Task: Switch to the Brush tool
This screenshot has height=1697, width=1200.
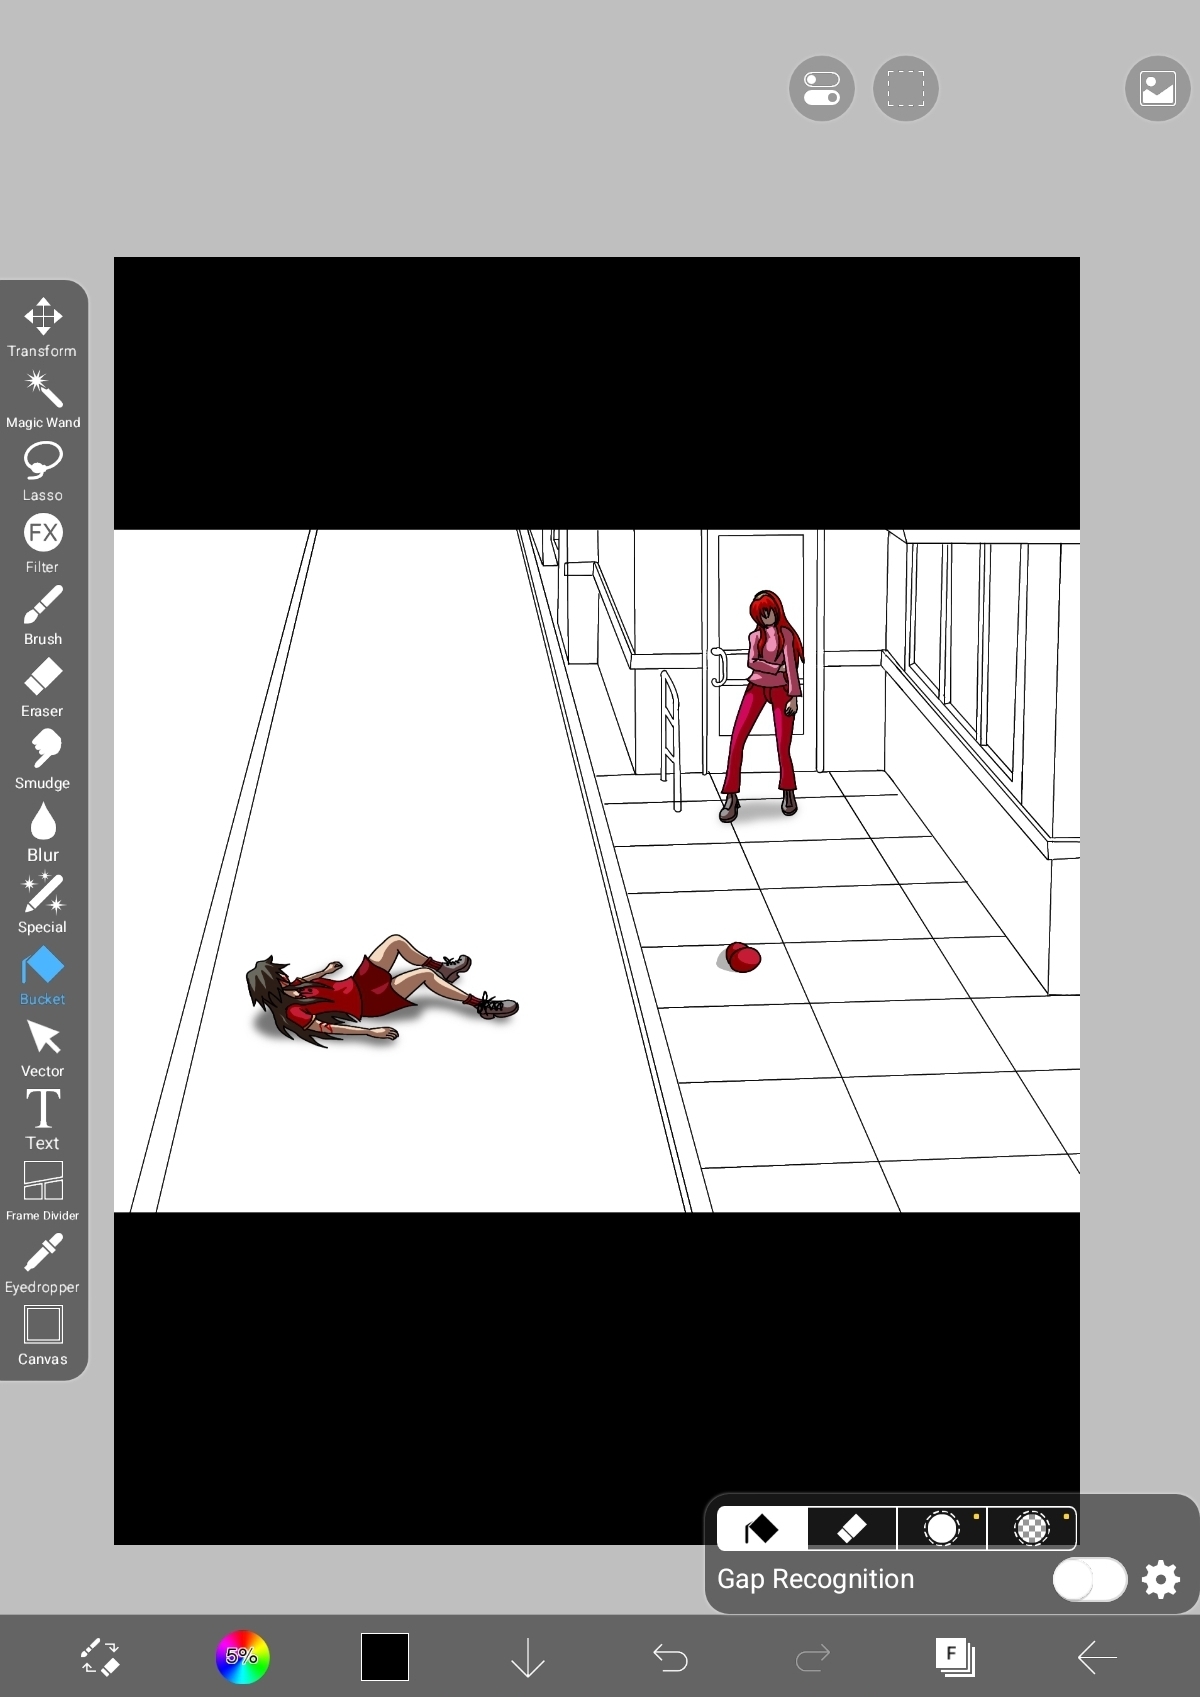Action: coord(43,614)
